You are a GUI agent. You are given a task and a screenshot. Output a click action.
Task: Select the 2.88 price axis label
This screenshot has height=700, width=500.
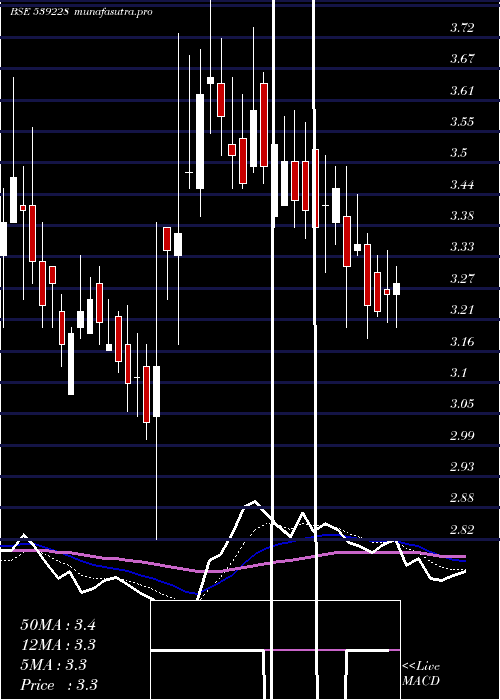[x=462, y=498]
